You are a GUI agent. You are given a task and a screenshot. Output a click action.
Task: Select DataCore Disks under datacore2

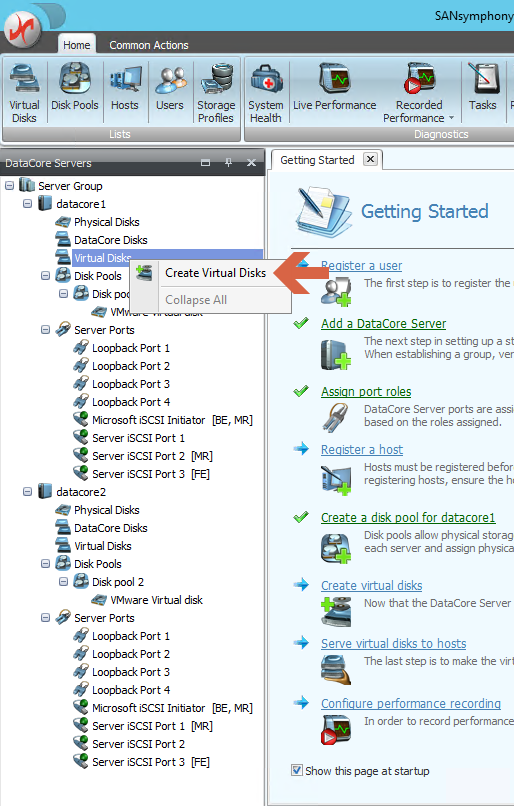[x=111, y=528]
